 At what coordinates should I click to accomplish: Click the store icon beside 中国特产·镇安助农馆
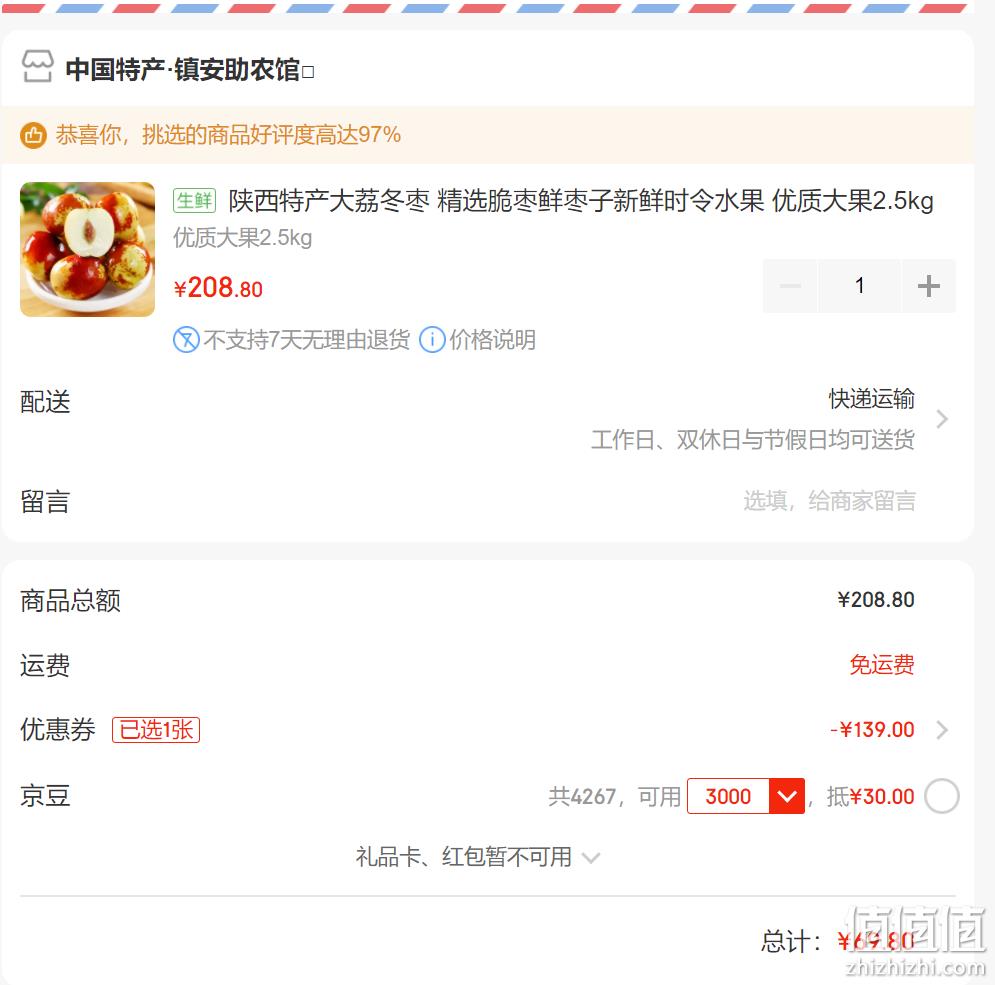37,67
